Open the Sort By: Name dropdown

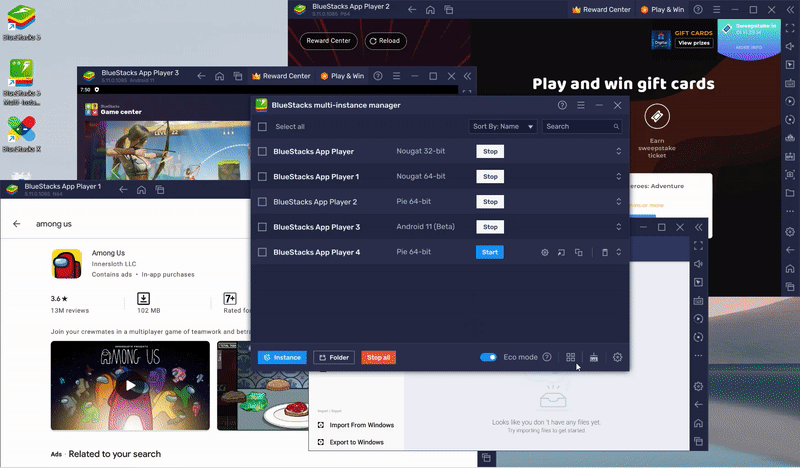(503, 127)
